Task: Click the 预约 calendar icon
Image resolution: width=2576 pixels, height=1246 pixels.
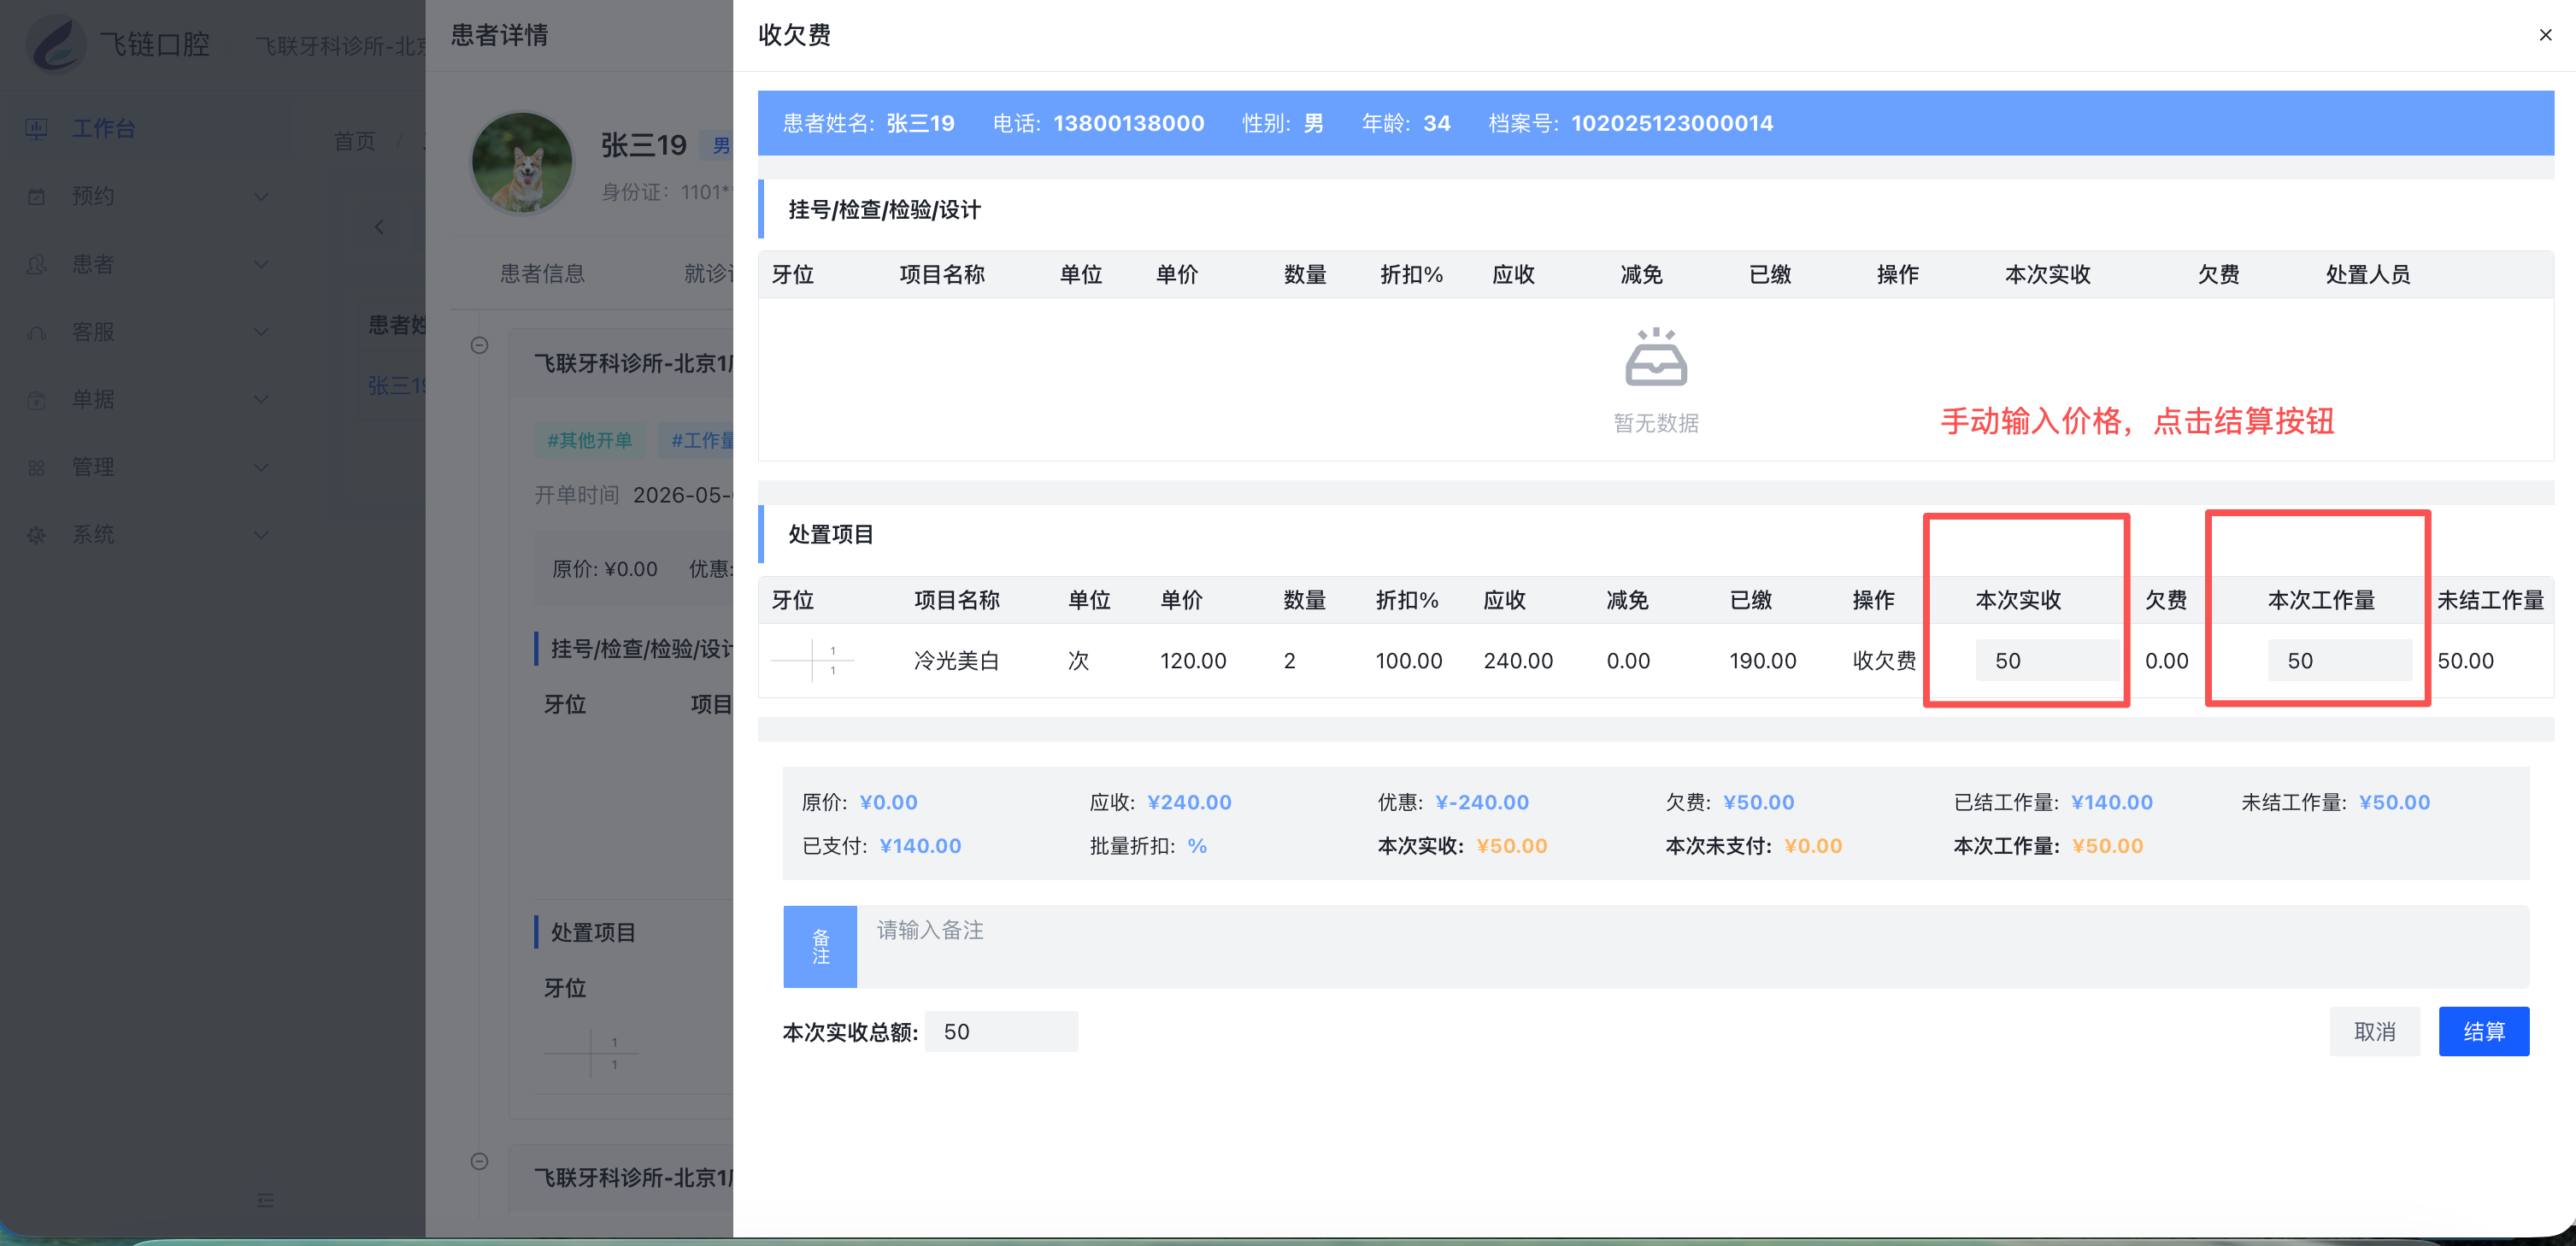Action: (x=37, y=196)
